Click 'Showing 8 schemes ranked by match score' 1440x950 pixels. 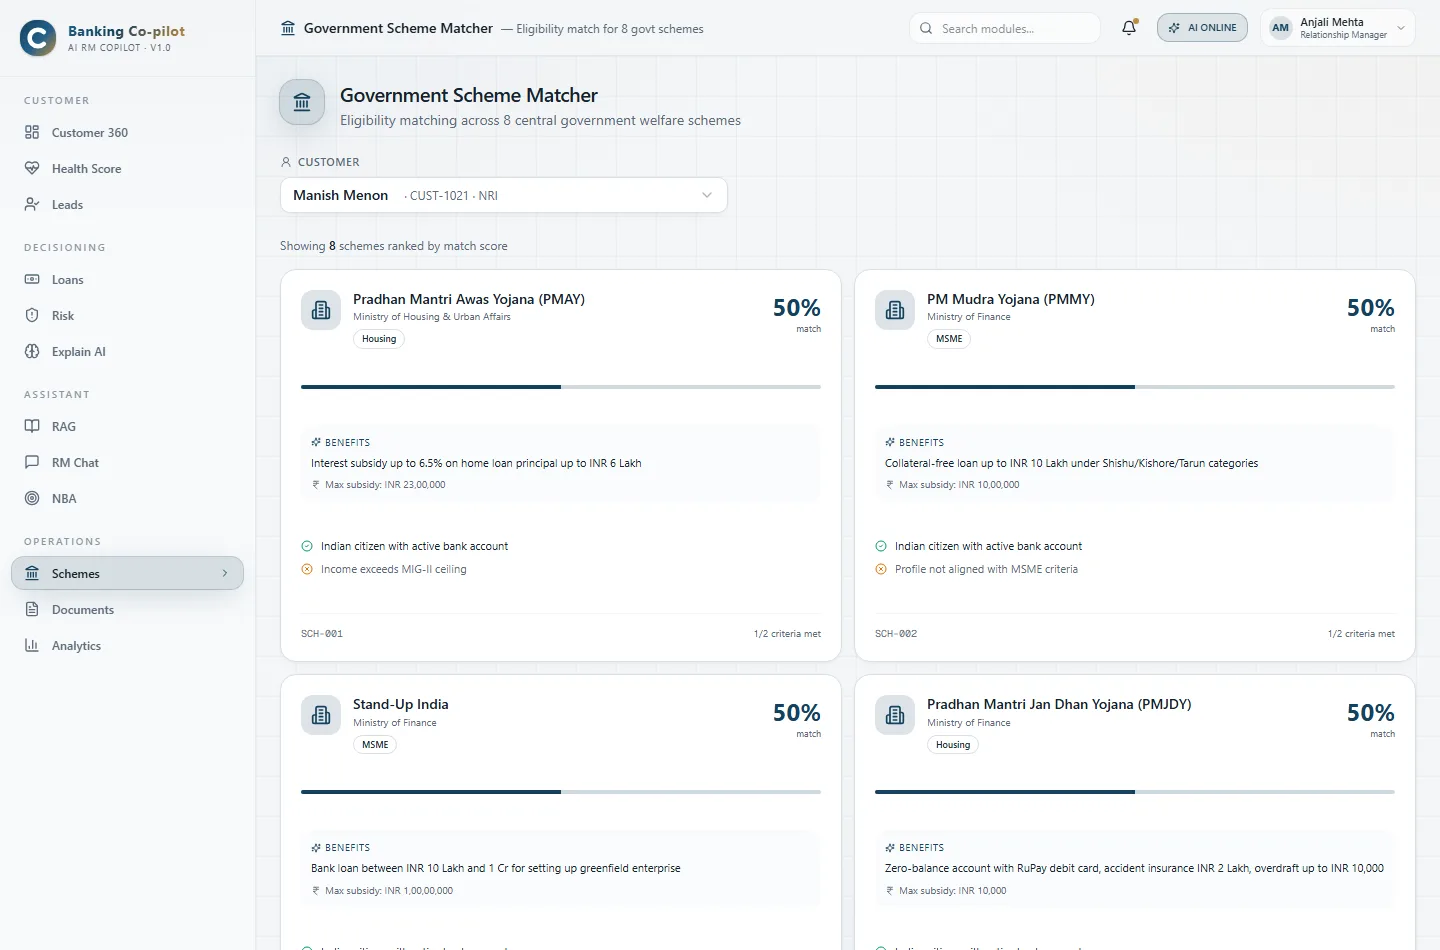tap(394, 246)
